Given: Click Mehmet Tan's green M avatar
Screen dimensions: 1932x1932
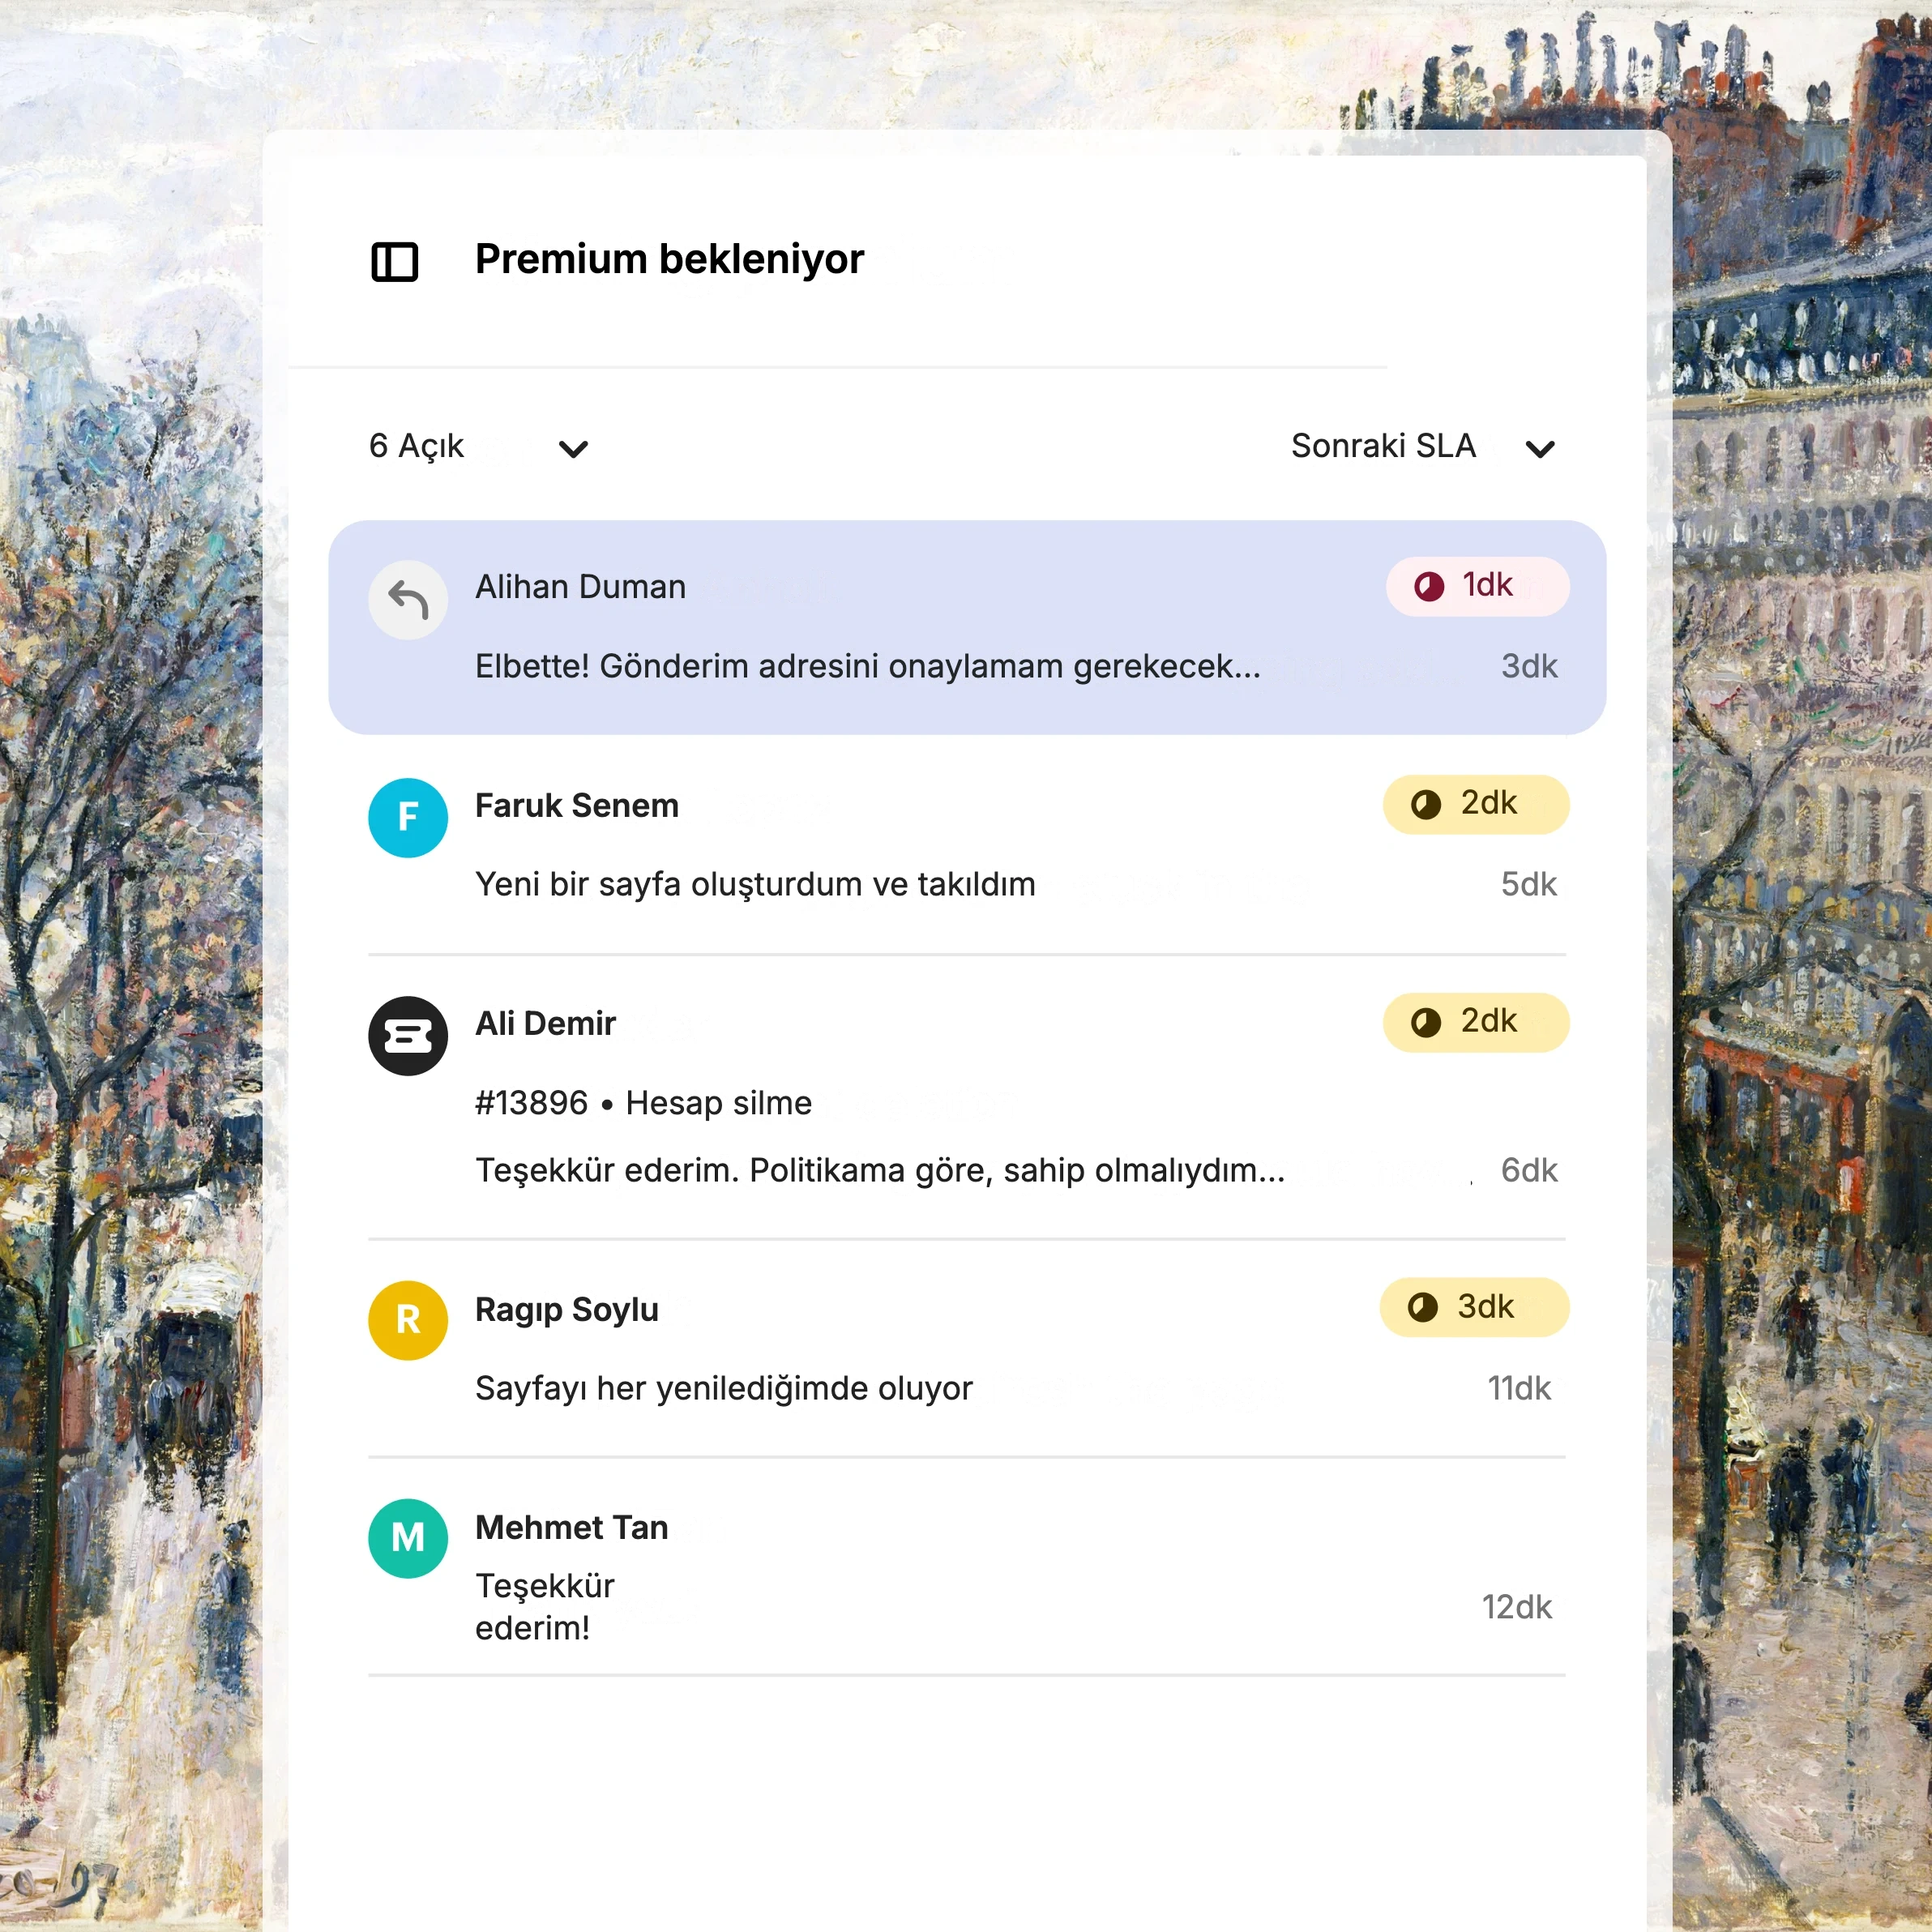Looking at the screenshot, I should [408, 1538].
